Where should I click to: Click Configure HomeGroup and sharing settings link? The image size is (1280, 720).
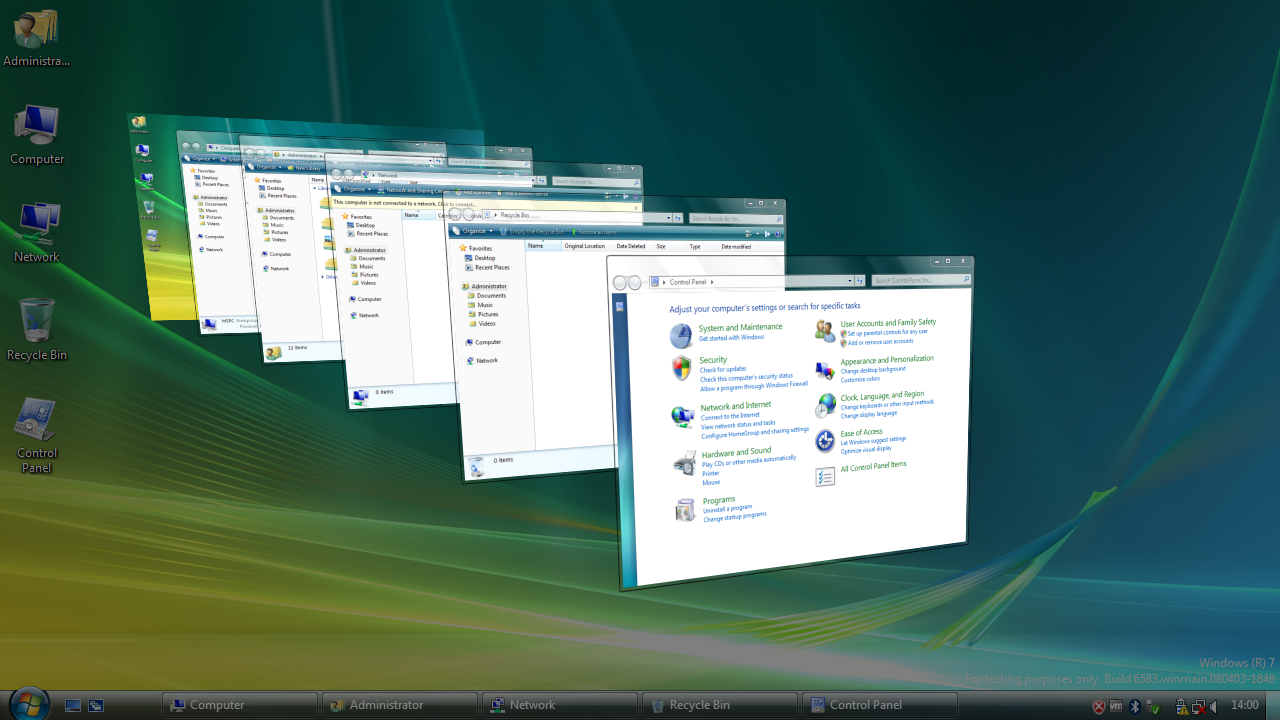755,432
